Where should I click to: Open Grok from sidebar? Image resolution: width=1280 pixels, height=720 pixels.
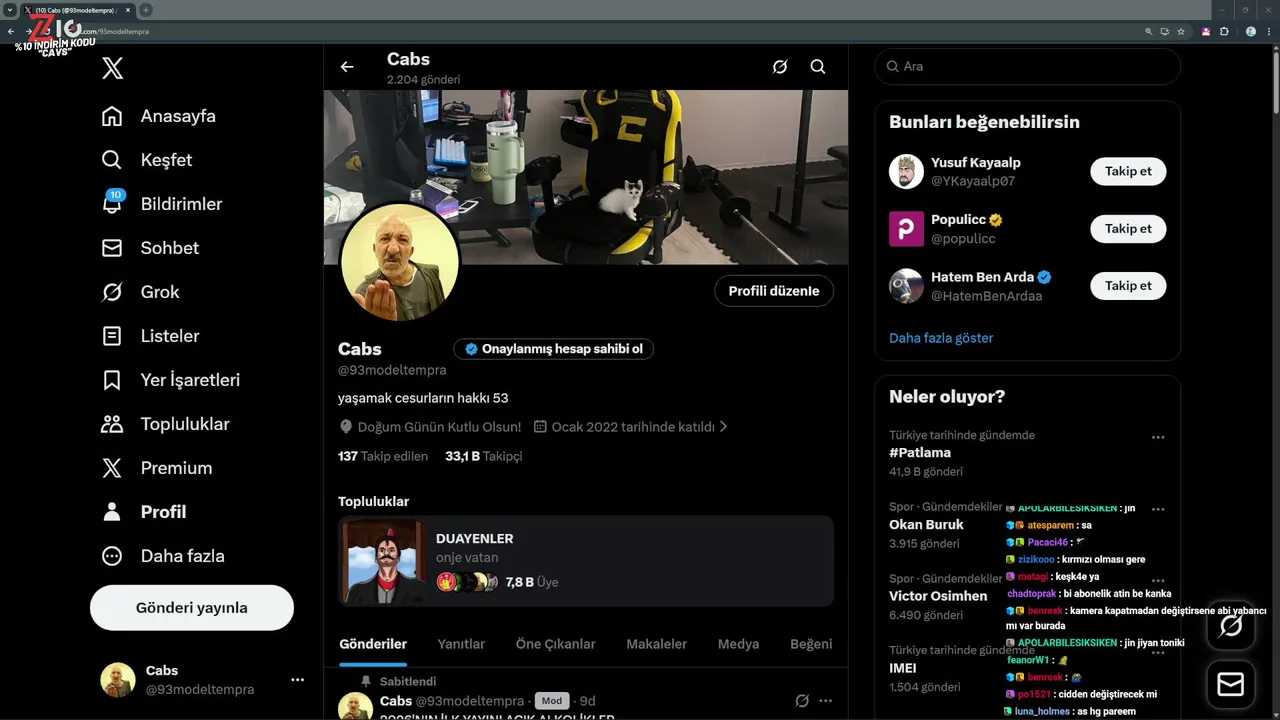(x=140, y=292)
